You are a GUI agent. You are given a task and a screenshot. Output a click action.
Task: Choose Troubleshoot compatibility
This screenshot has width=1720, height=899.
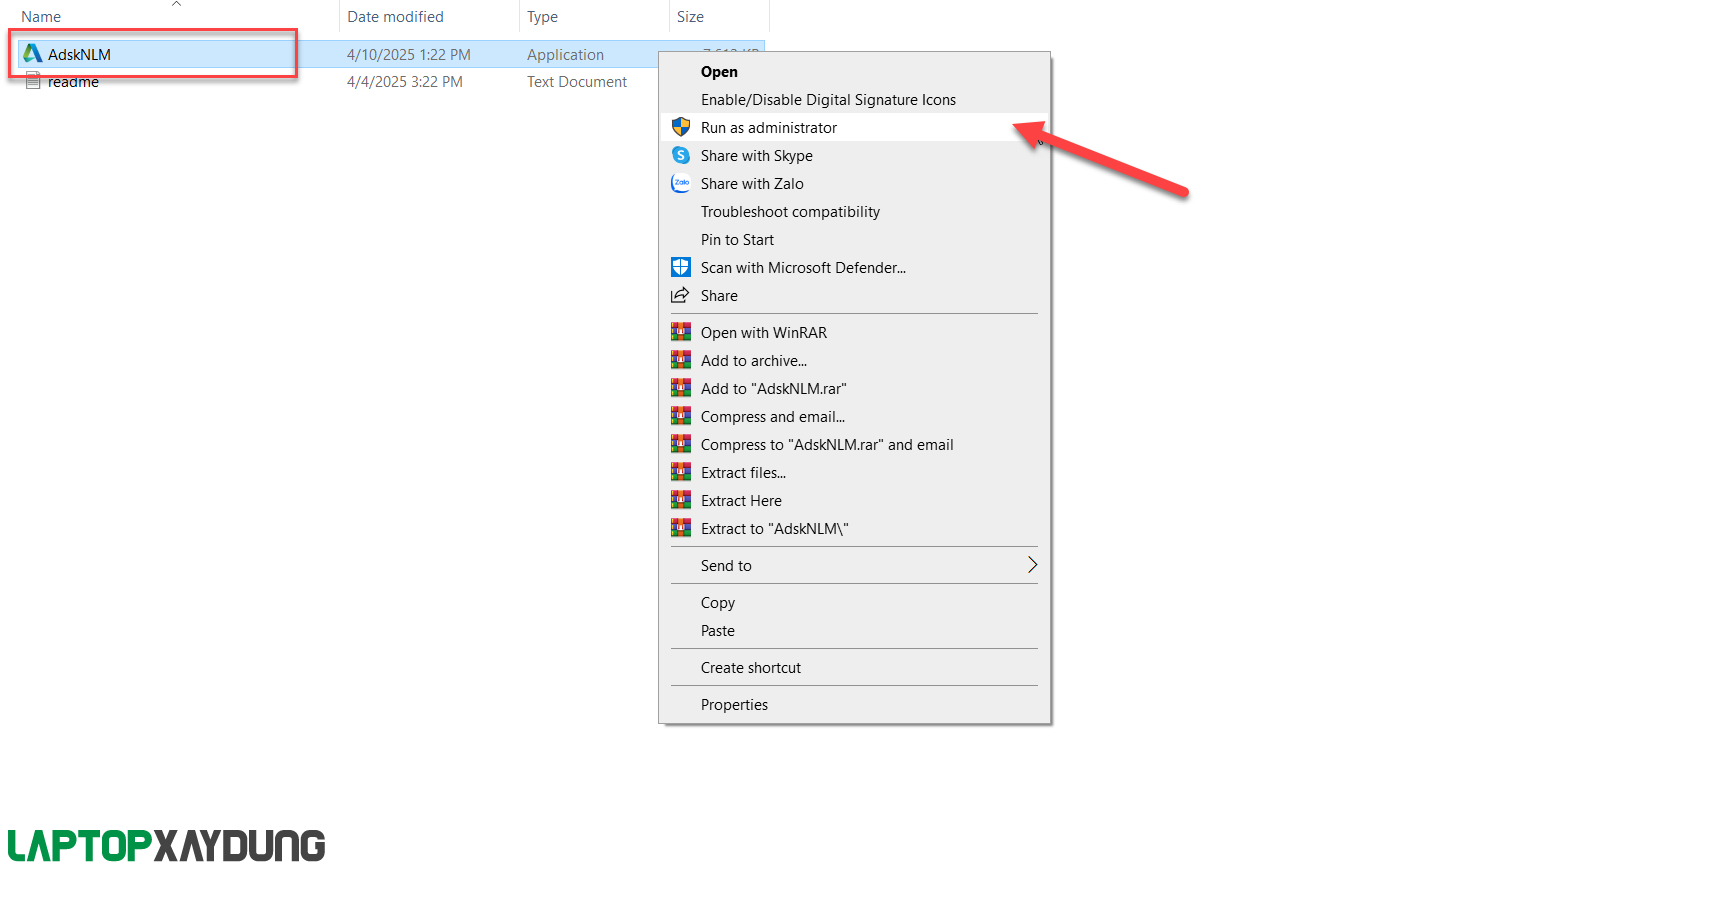pos(854,212)
